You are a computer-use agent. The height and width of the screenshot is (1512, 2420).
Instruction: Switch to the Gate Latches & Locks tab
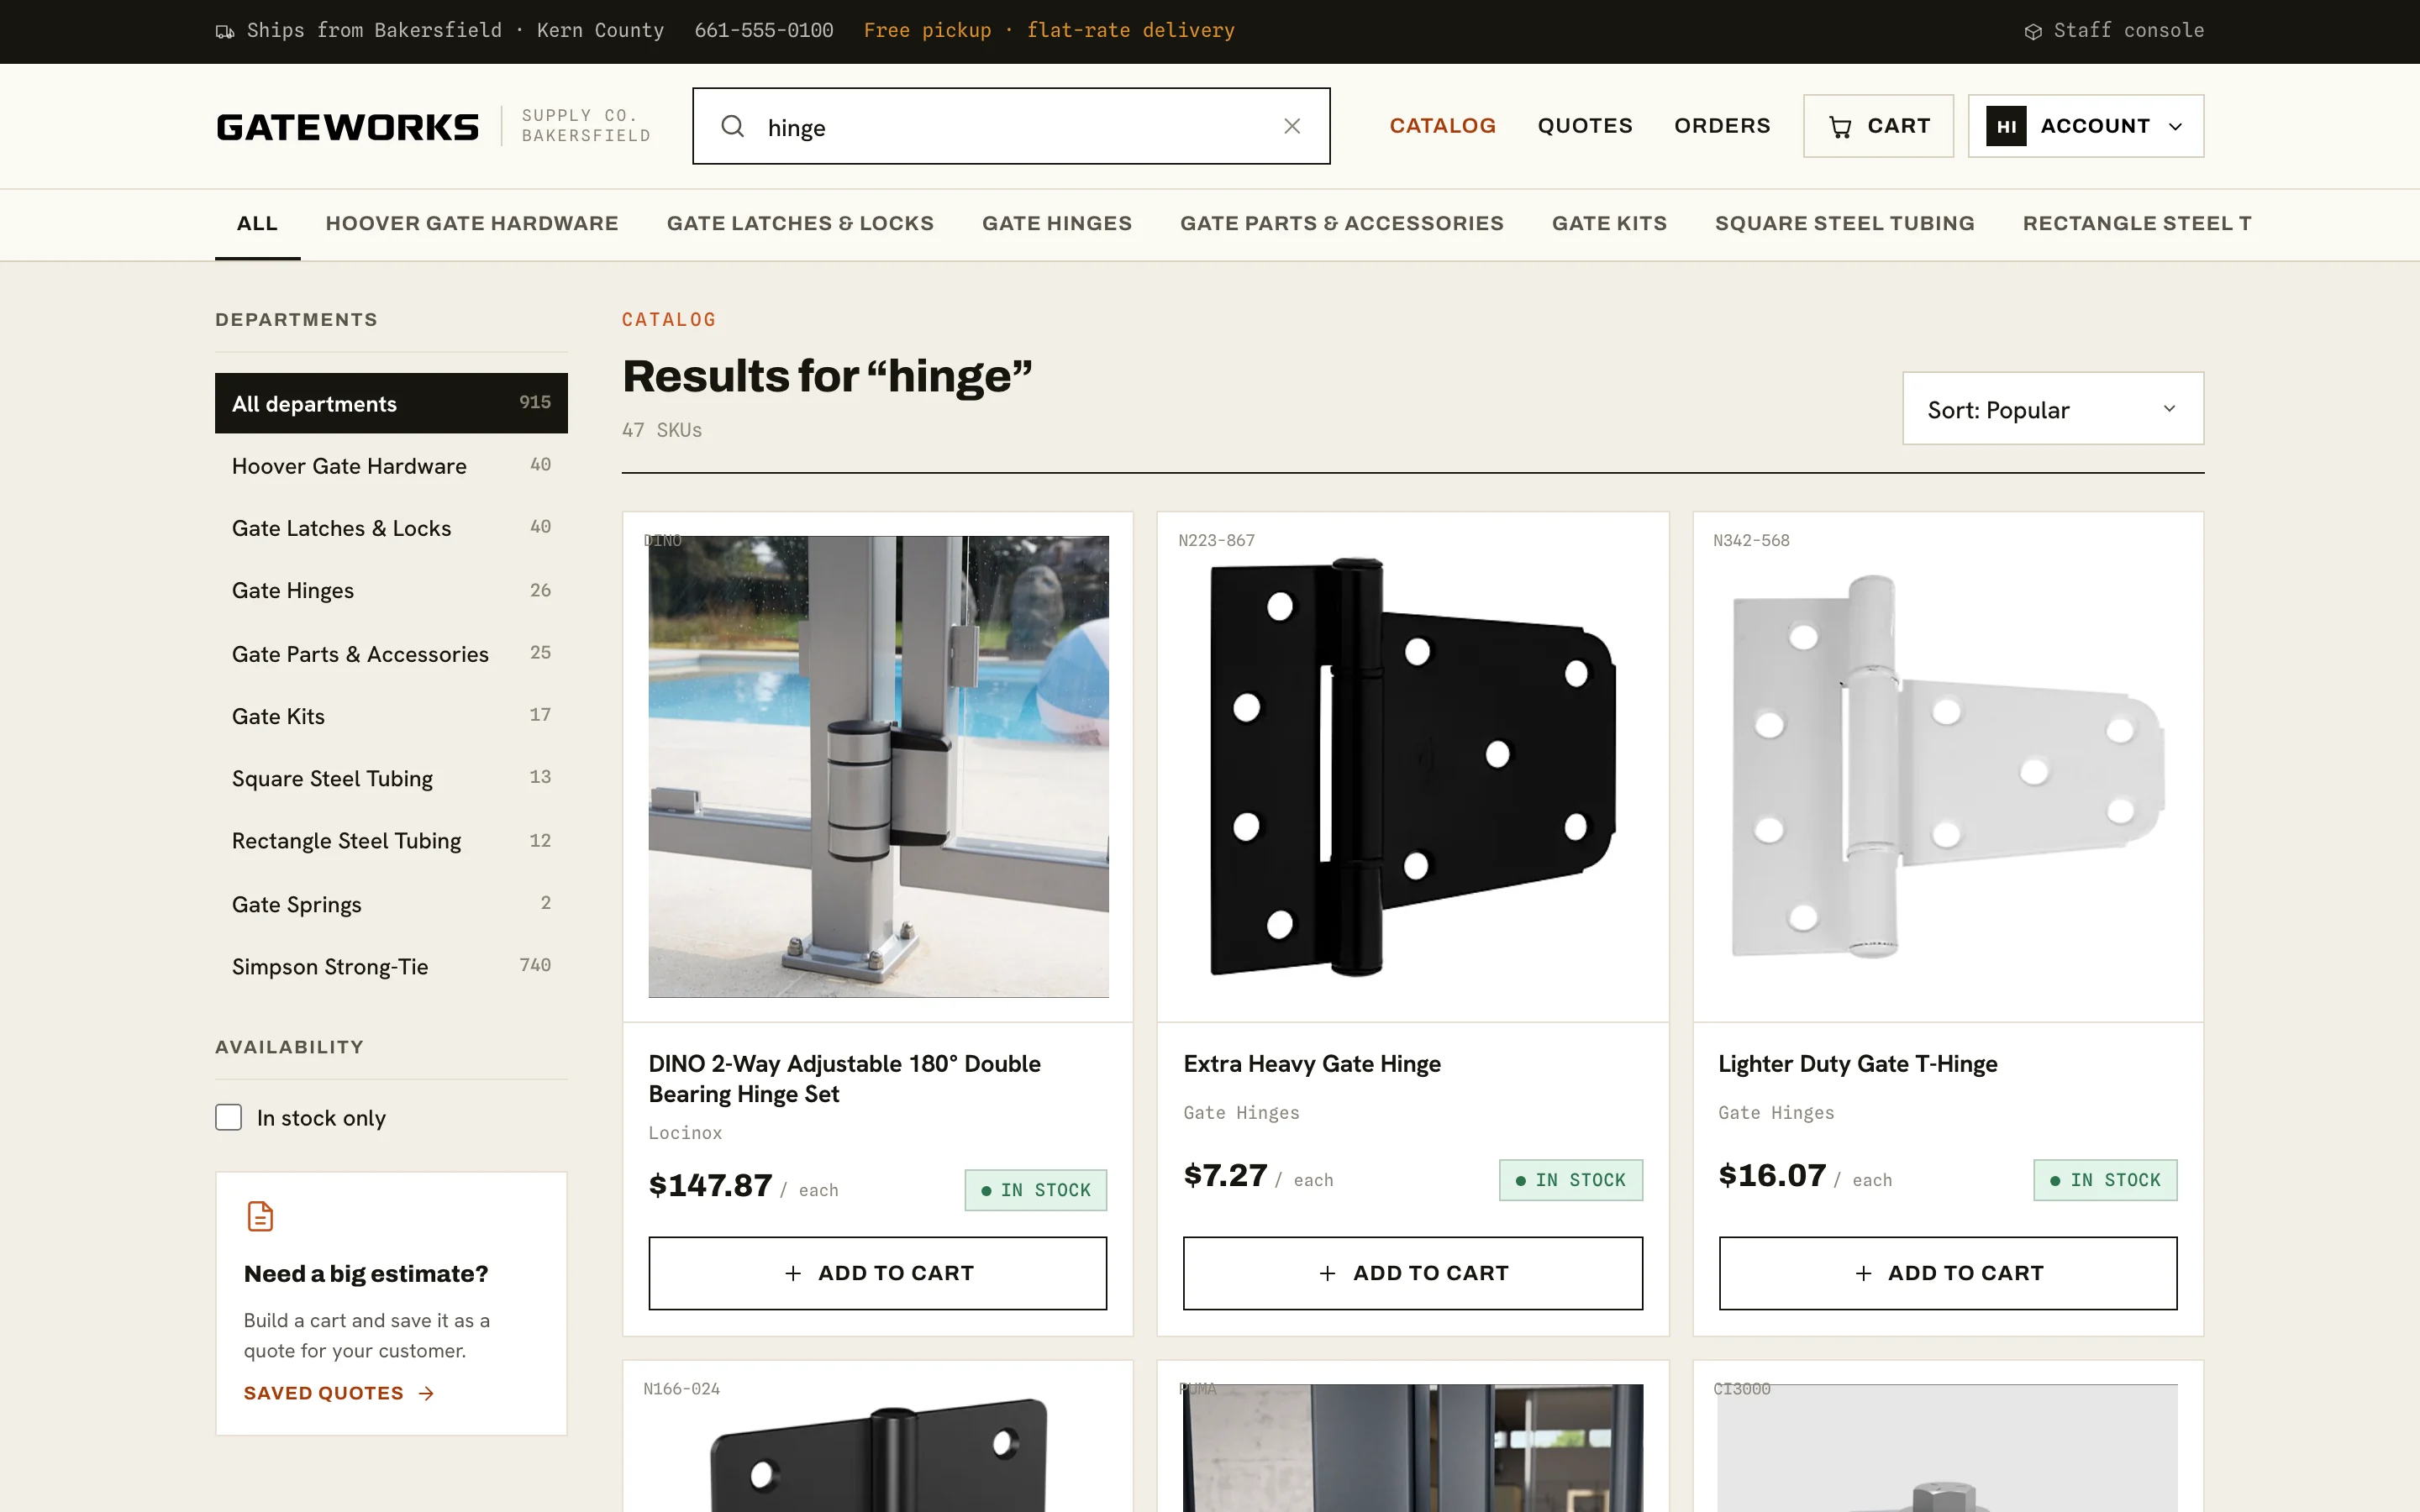coord(800,224)
